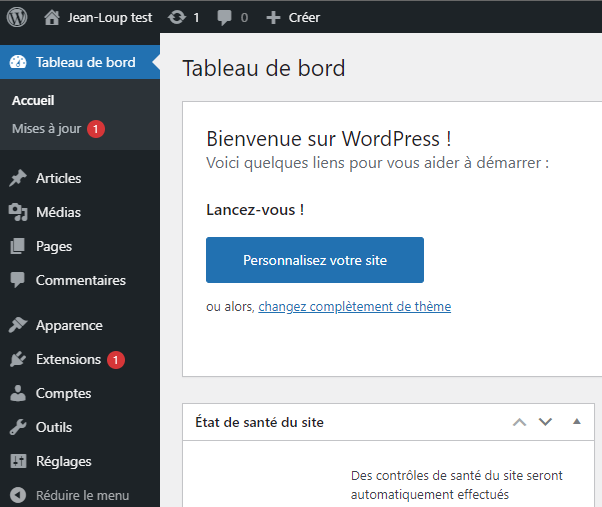602x507 pixels.
Task: Click Réduire le menu
Action: [x=82, y=495]
